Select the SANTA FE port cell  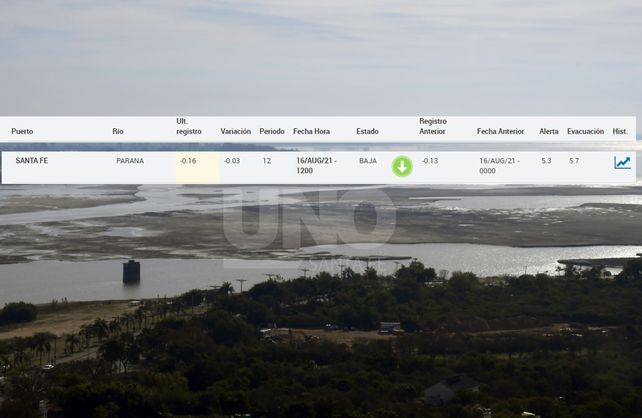32,160
